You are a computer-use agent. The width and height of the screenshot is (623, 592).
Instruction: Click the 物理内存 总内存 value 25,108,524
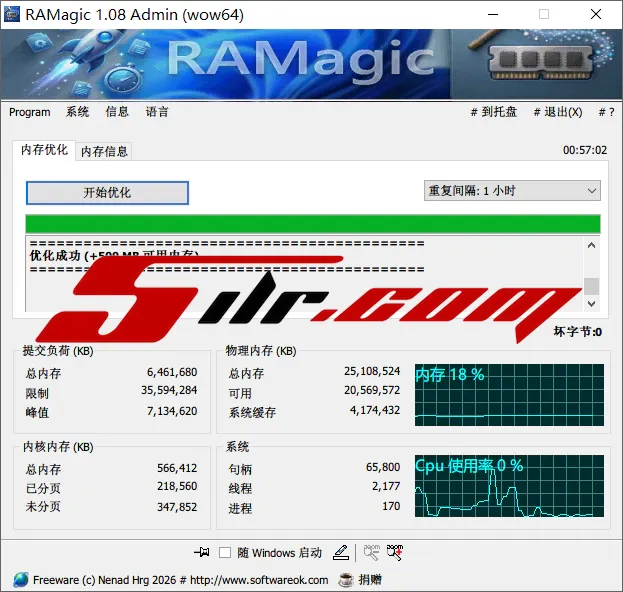pyautogui.click(x=372, y=371)
